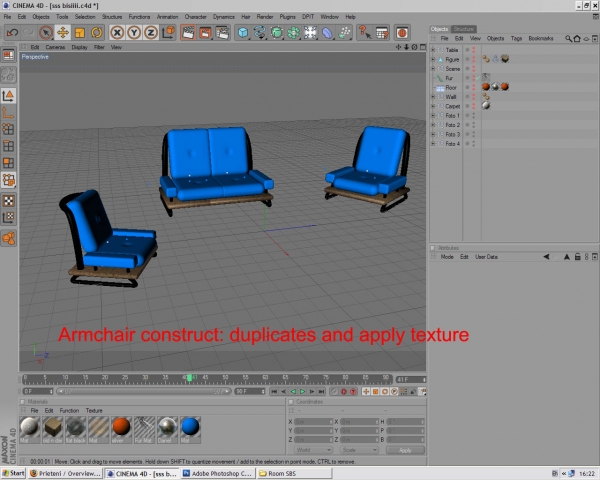Open Render Settings
The width and height of the screenshot is (600, 480).
pos(222,33)
